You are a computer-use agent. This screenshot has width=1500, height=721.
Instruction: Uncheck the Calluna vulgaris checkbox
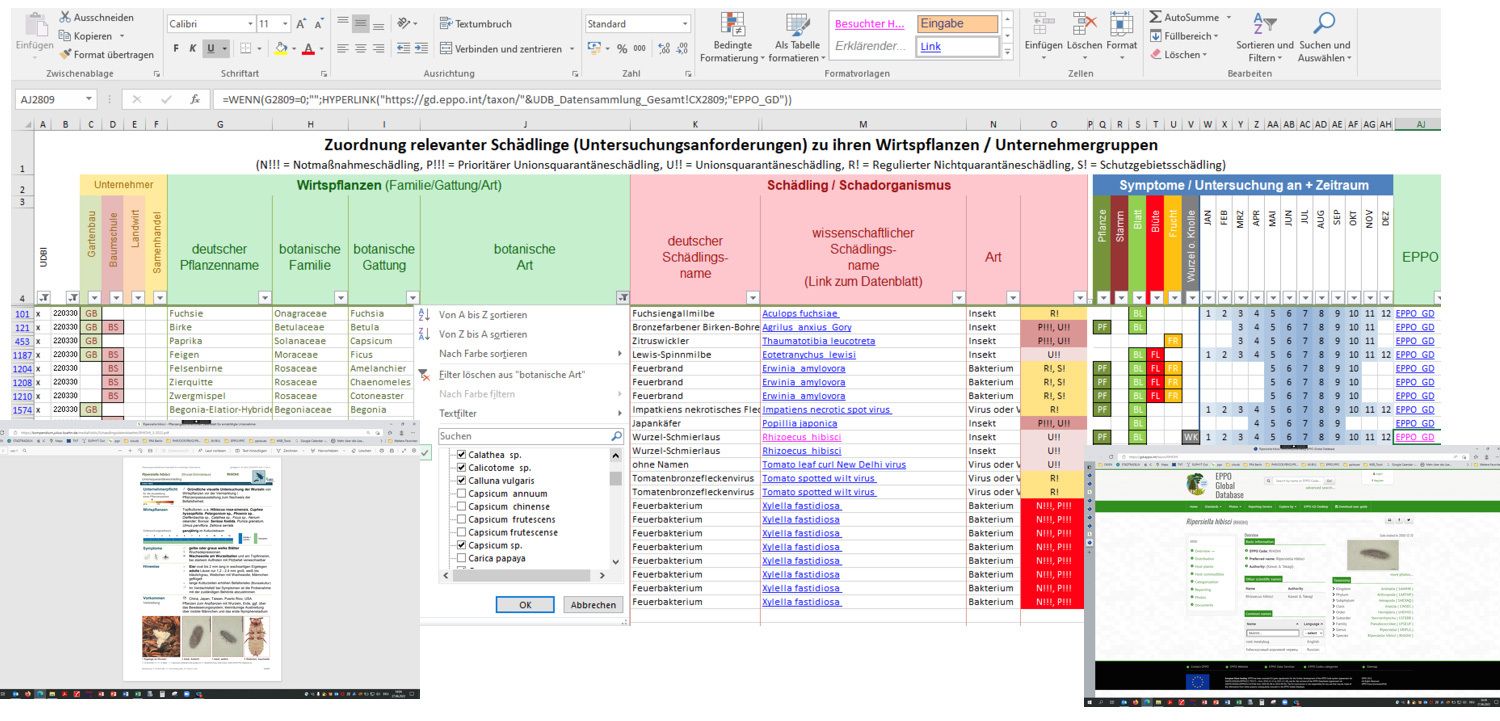[x=462, y=480]
